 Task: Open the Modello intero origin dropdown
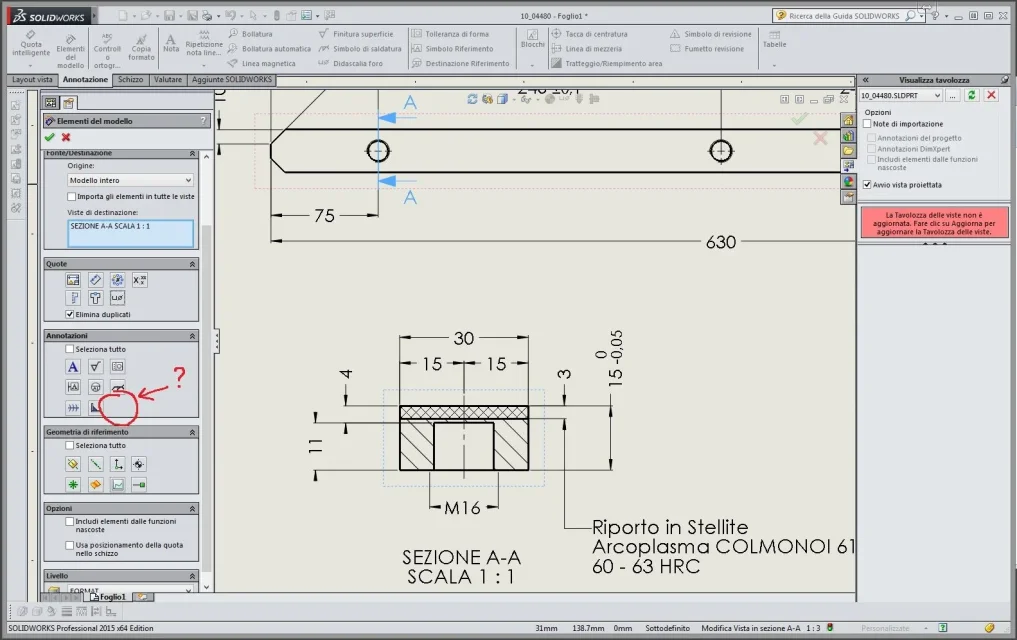(130, 180)
